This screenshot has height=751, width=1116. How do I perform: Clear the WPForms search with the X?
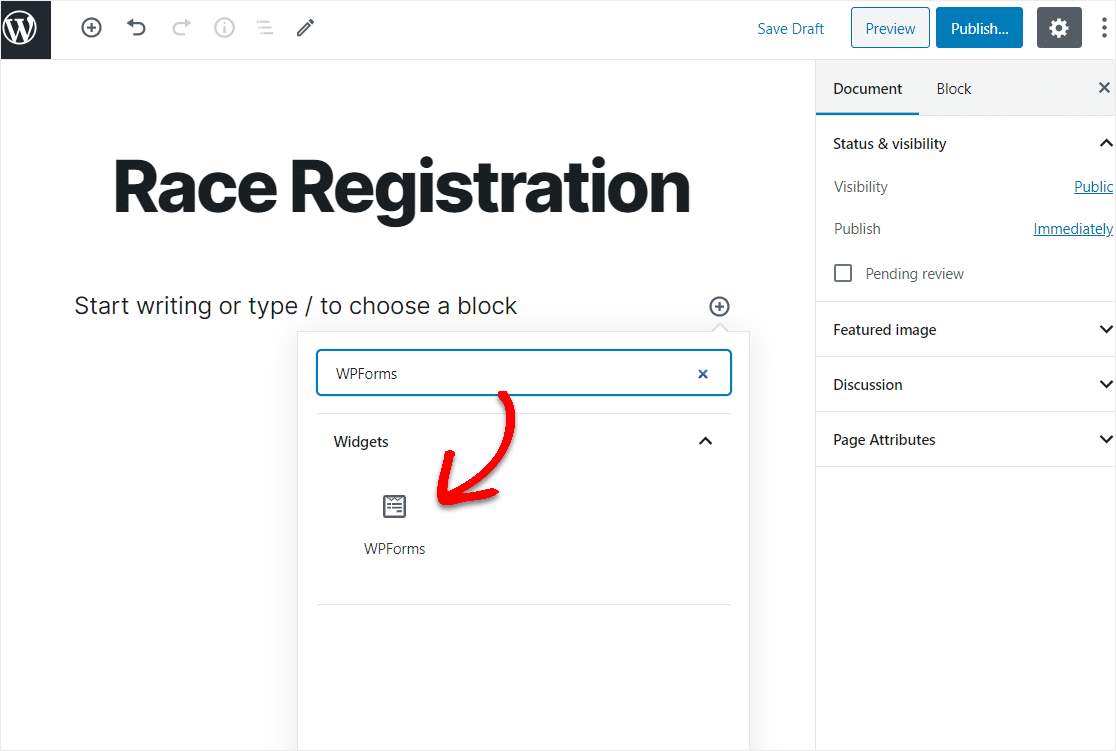[702, 372]
